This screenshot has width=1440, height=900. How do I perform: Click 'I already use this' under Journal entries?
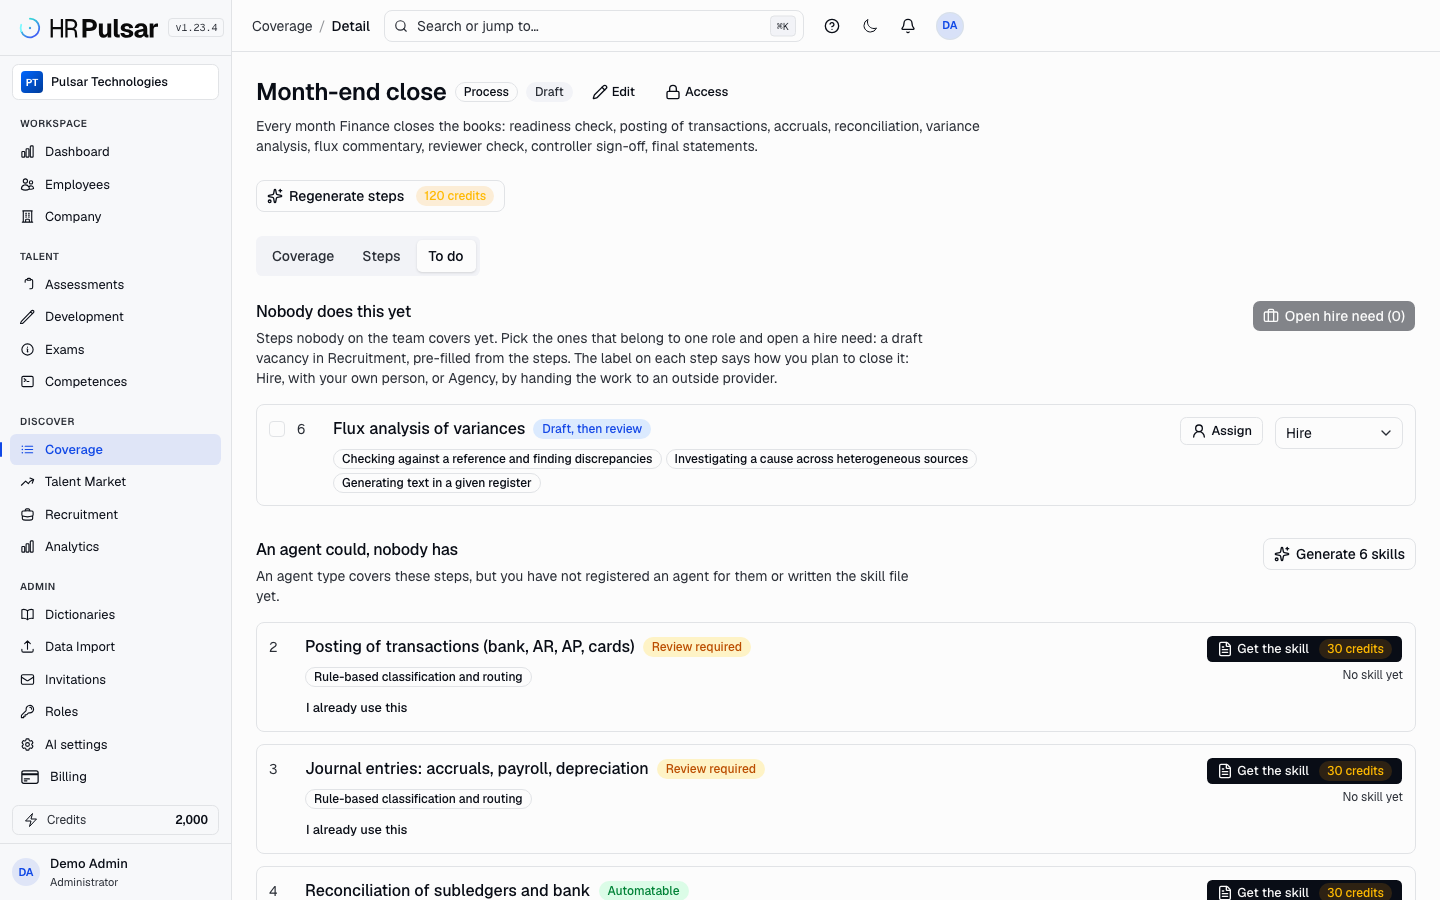click(357, 830)
